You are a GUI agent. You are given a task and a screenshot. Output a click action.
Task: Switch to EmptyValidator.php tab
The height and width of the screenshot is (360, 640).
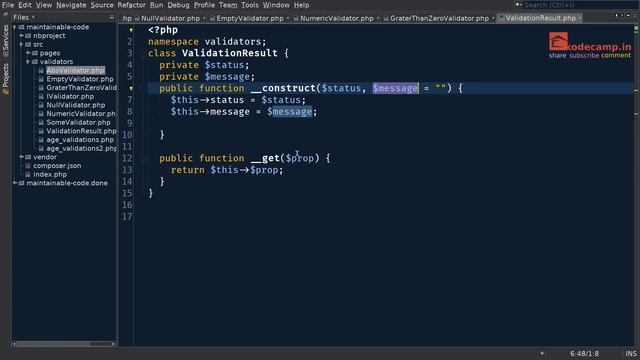pyautogui.click(x=249, y=18)
